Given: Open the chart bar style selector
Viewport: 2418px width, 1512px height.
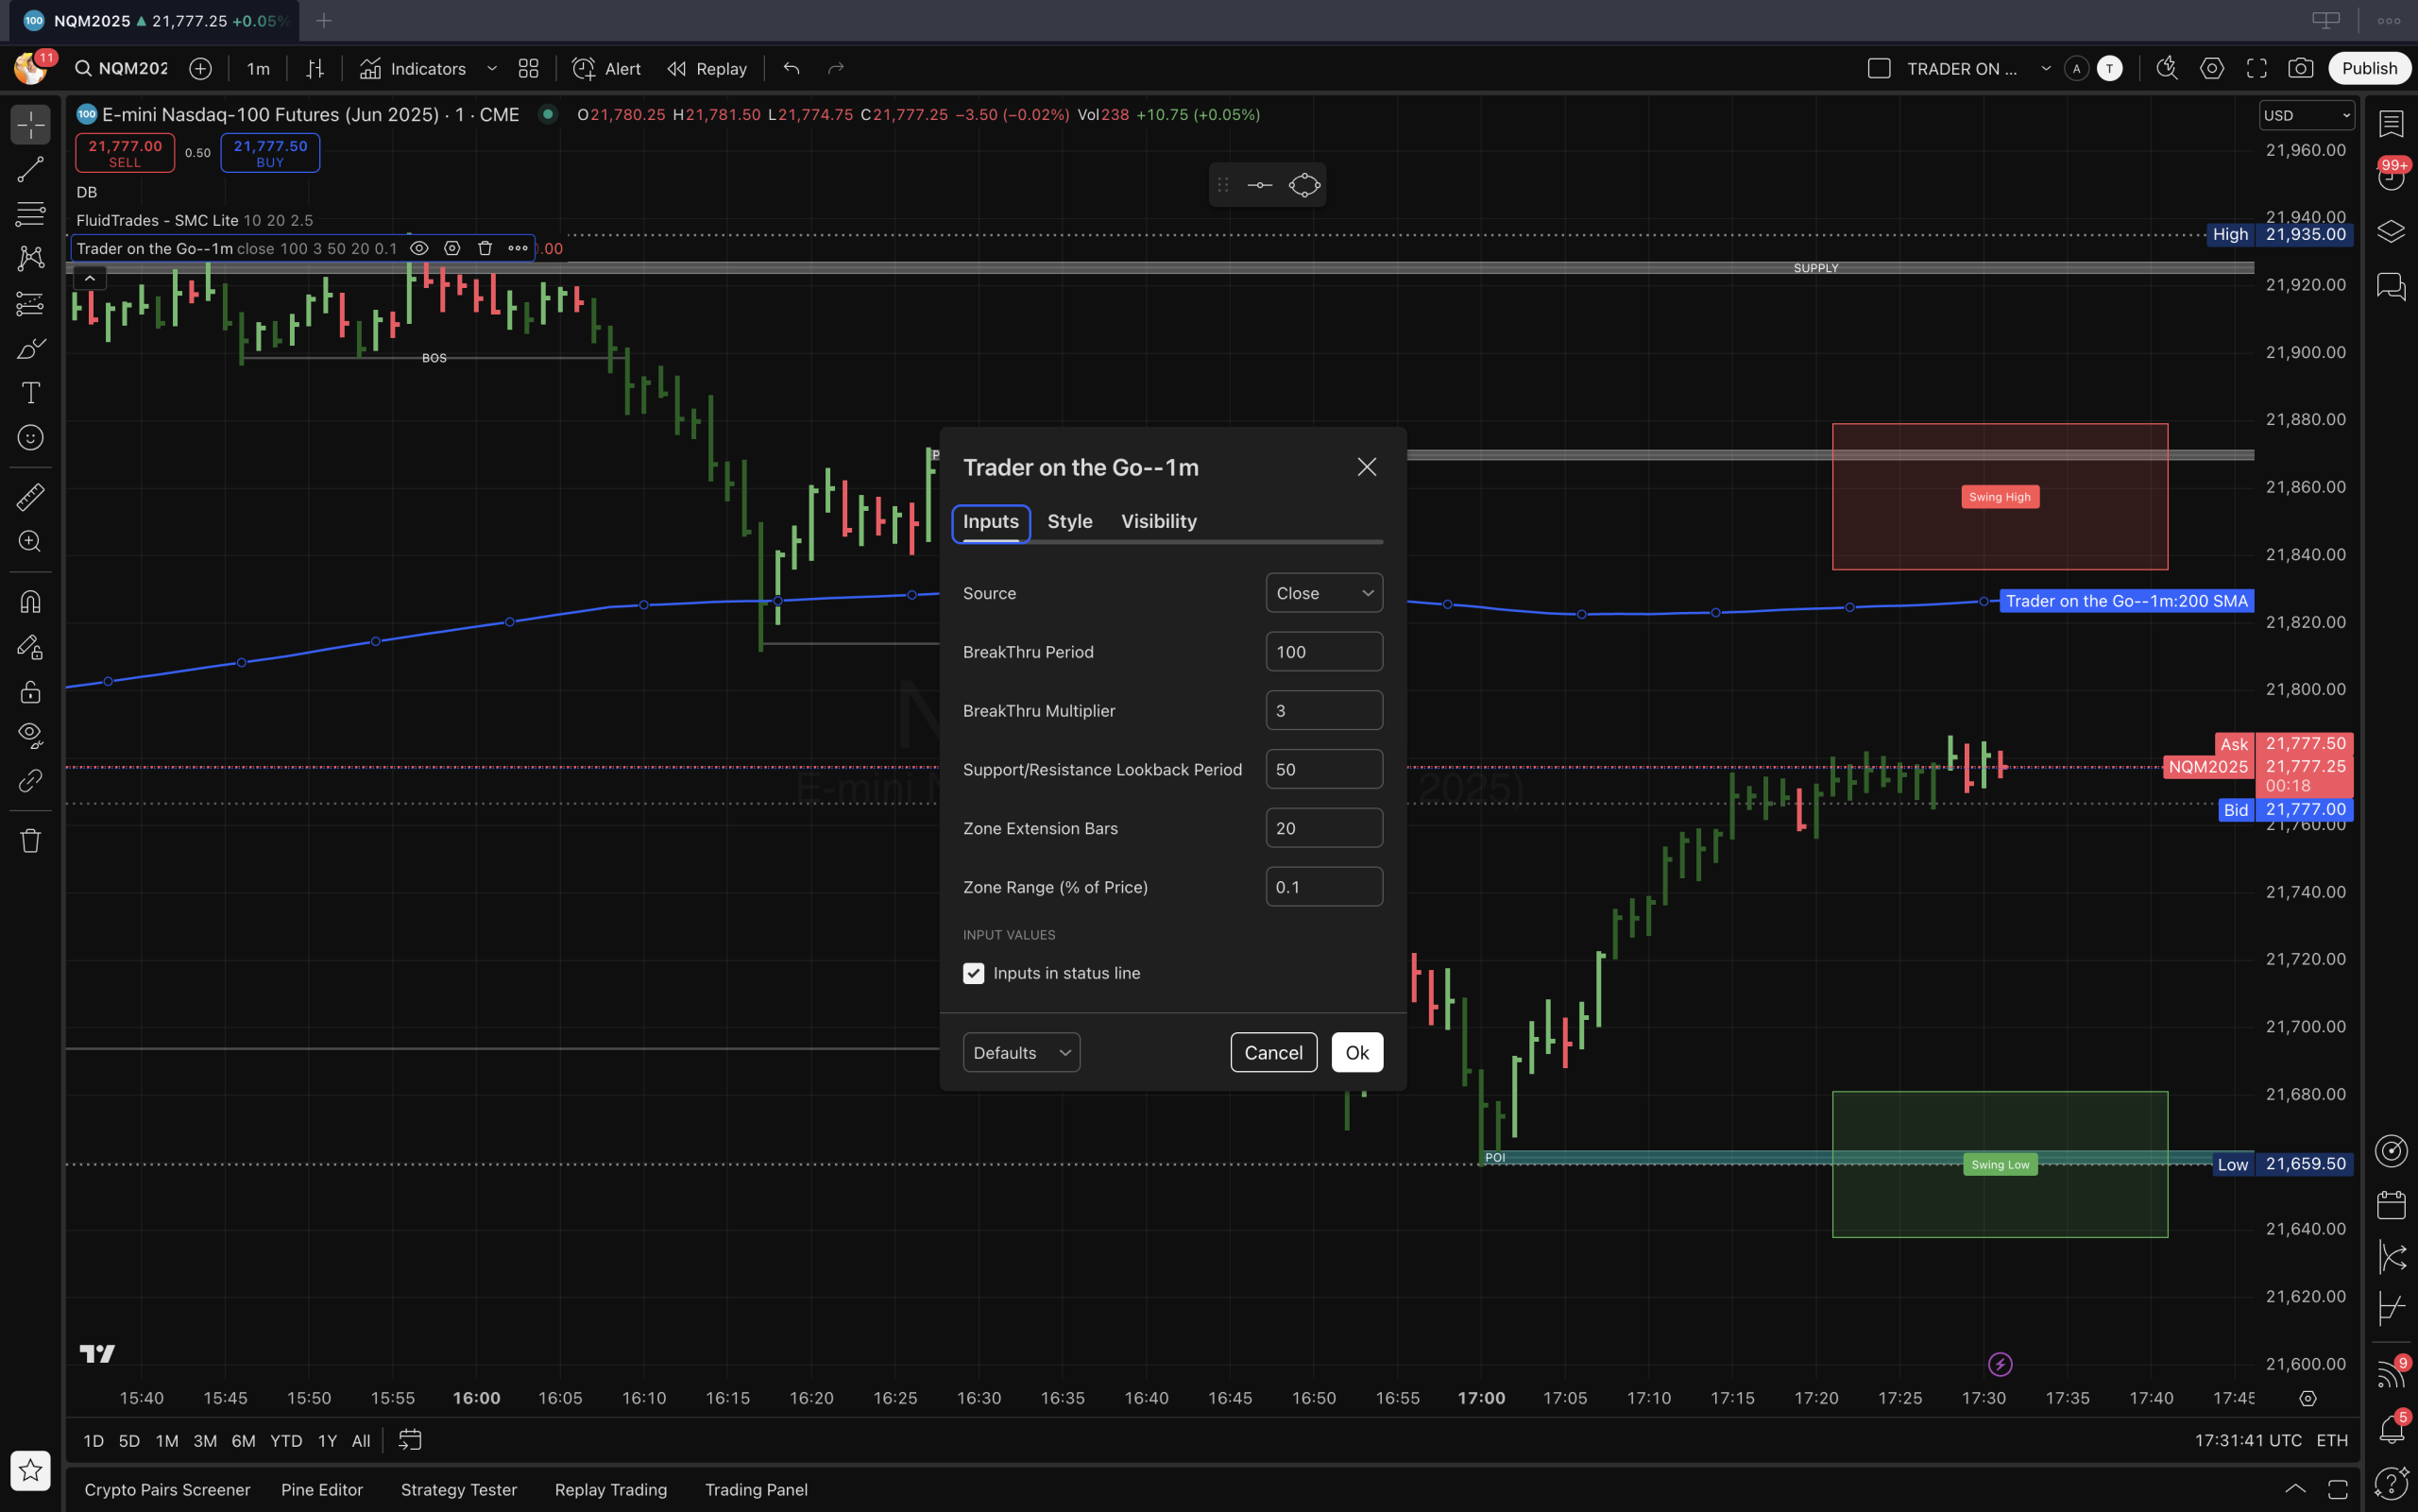Looking at the screenshot, I should tap(315, 68).
